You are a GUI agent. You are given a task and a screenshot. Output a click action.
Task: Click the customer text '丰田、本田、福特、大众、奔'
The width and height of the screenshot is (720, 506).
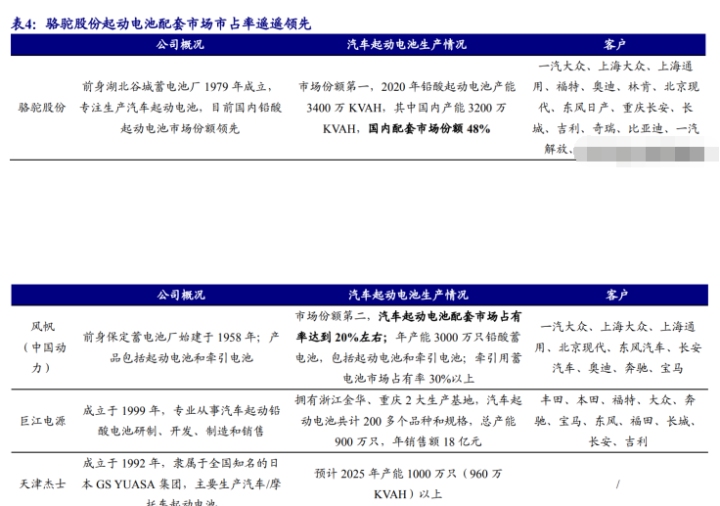[x=618, y=400]
